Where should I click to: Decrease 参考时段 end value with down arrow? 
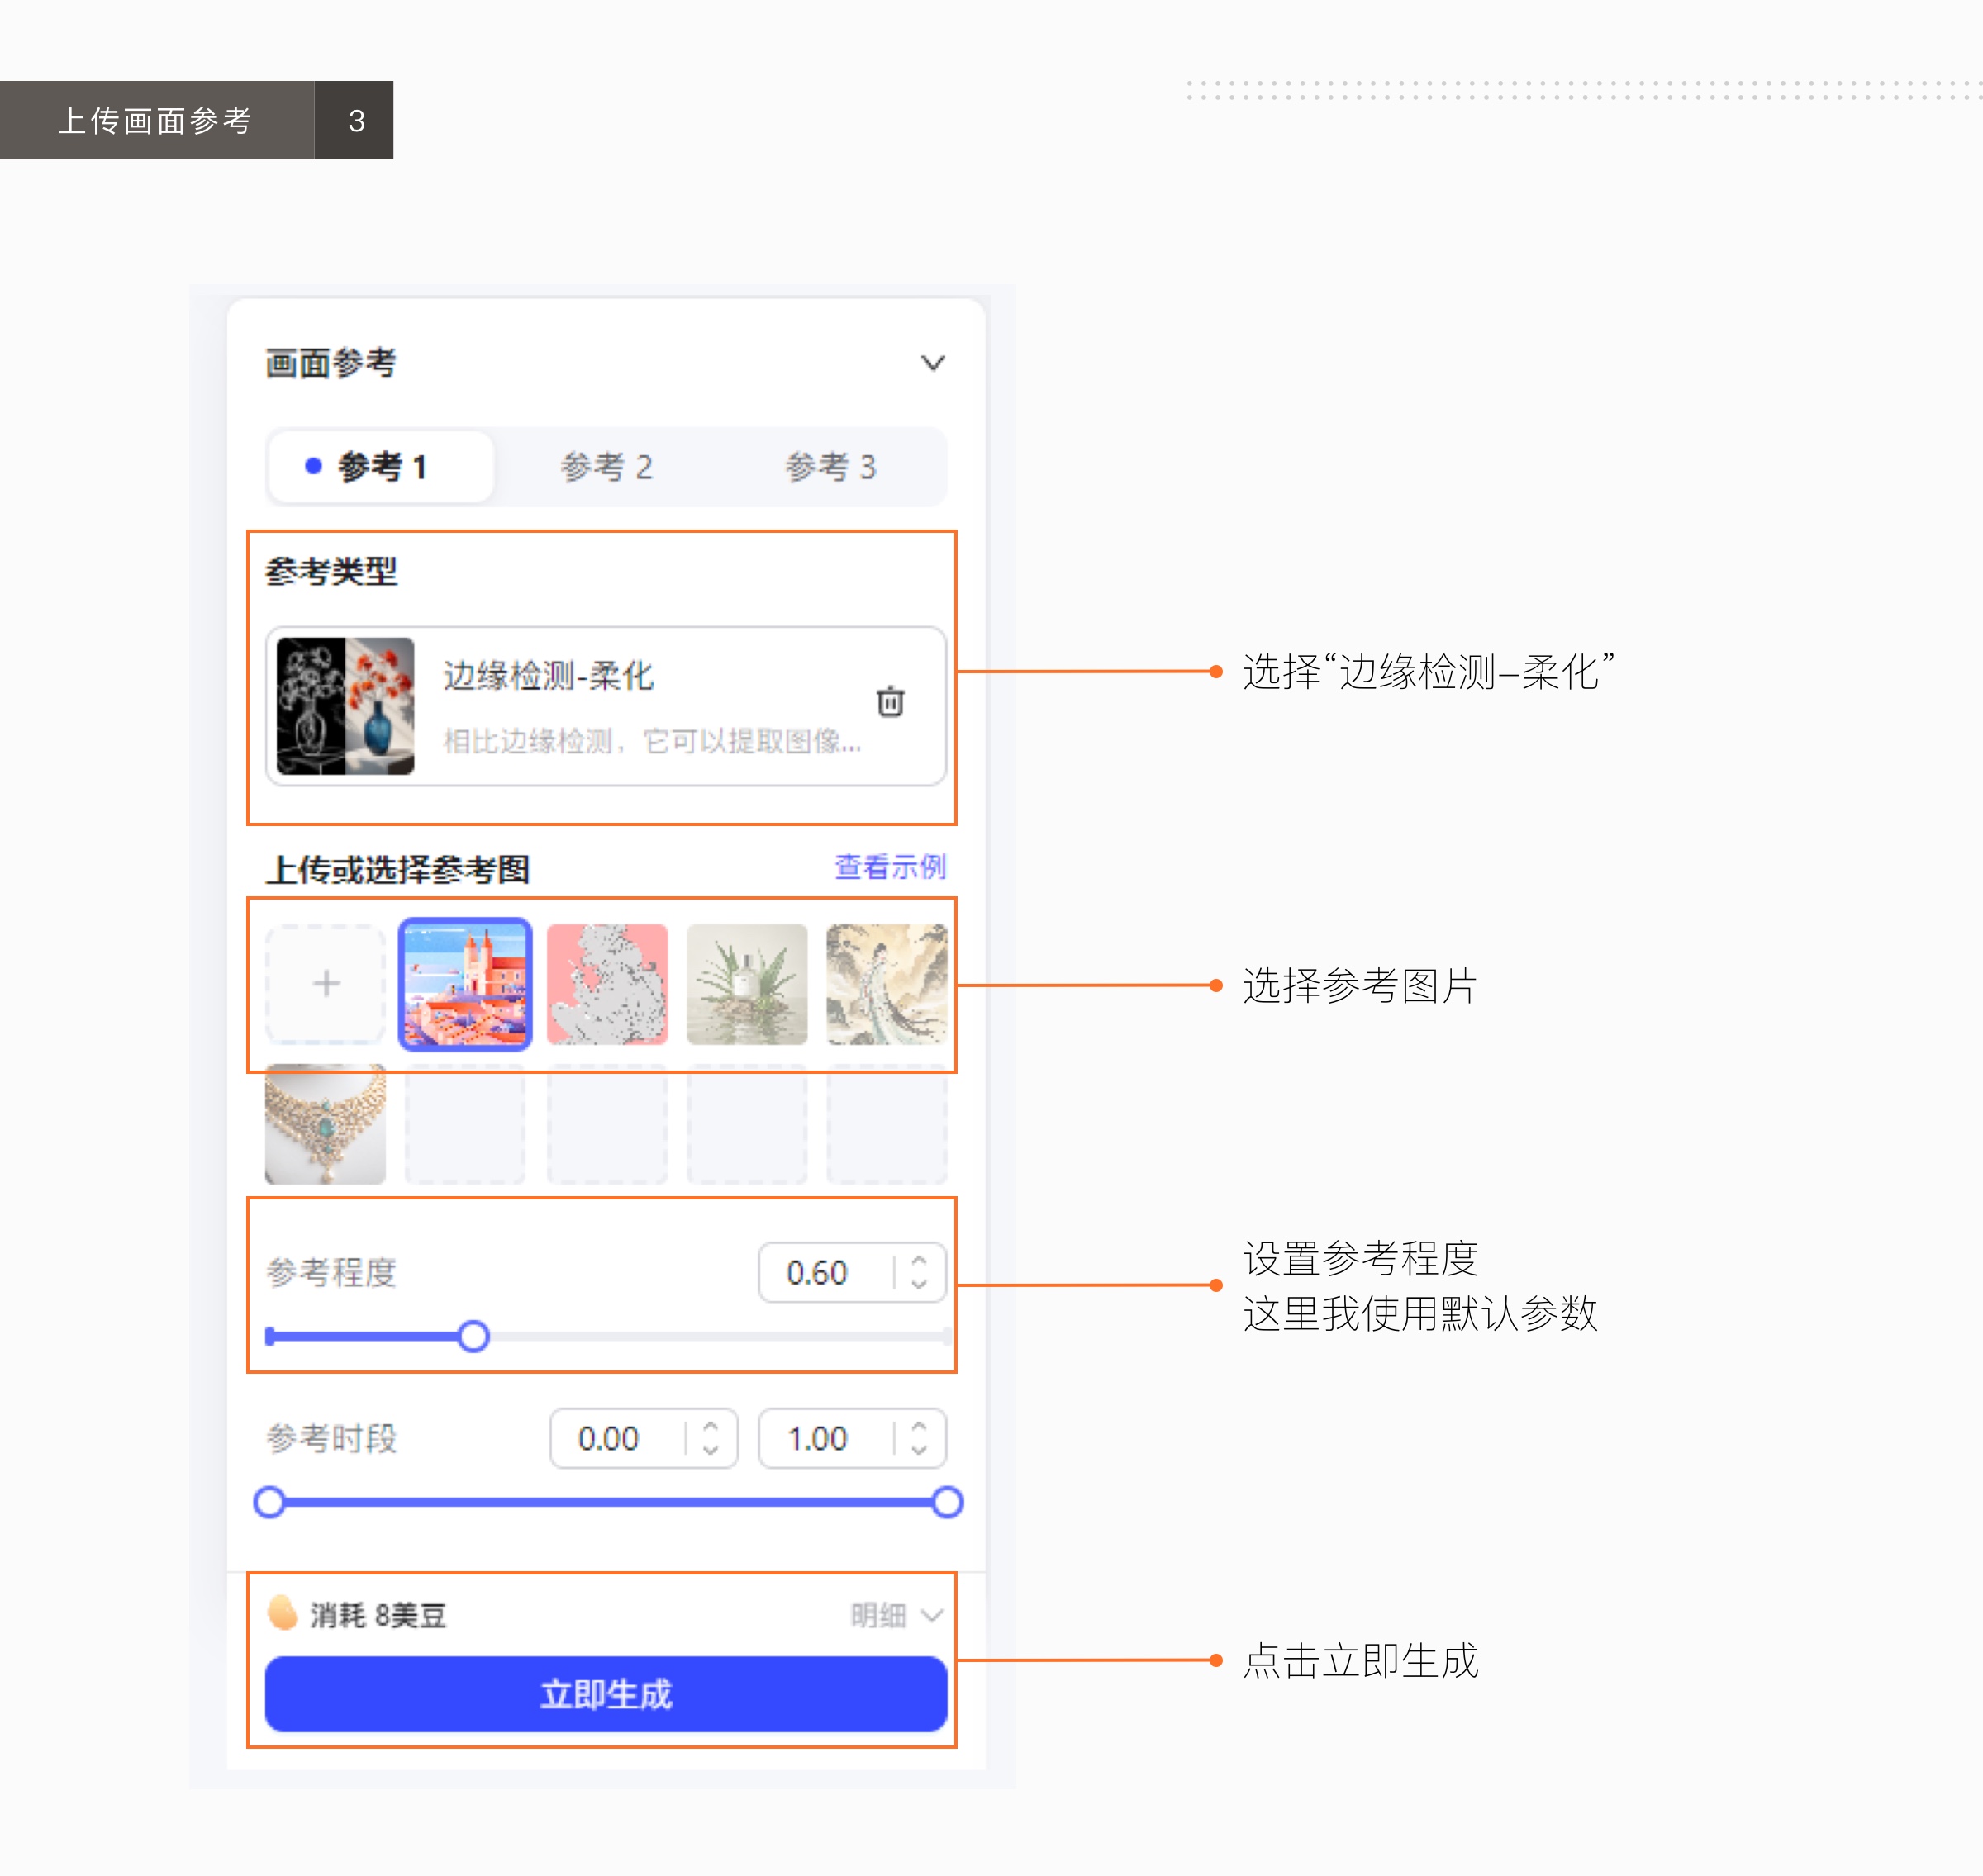click(x=919, y=1450)
